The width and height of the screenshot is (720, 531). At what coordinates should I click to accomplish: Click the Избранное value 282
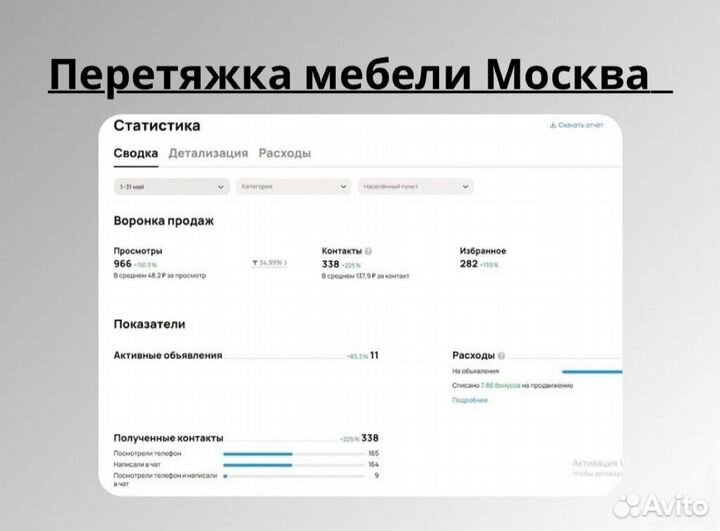coord(469,264)
